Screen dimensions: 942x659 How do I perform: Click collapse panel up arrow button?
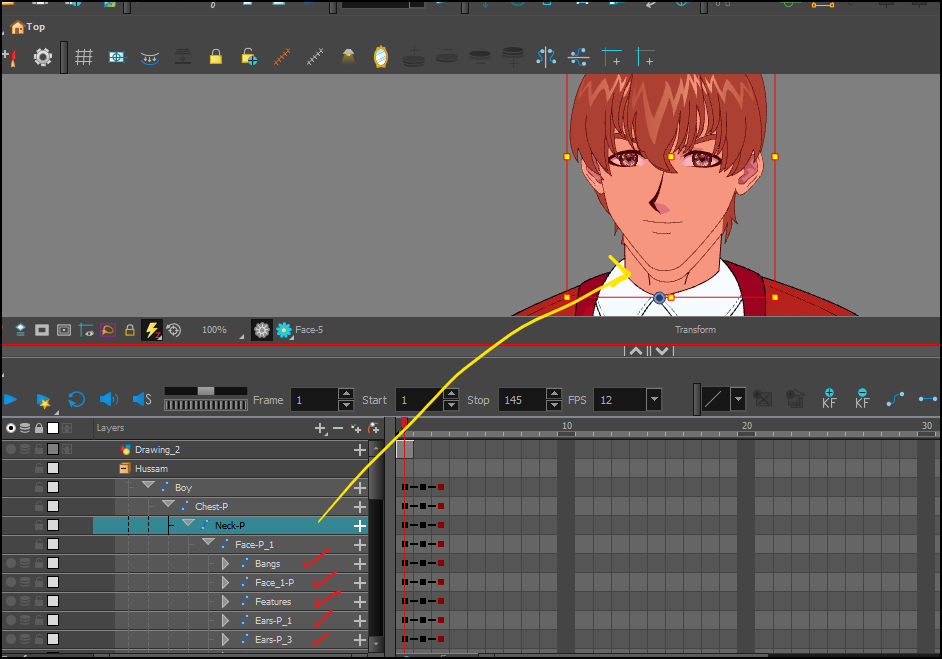[636, 351]
